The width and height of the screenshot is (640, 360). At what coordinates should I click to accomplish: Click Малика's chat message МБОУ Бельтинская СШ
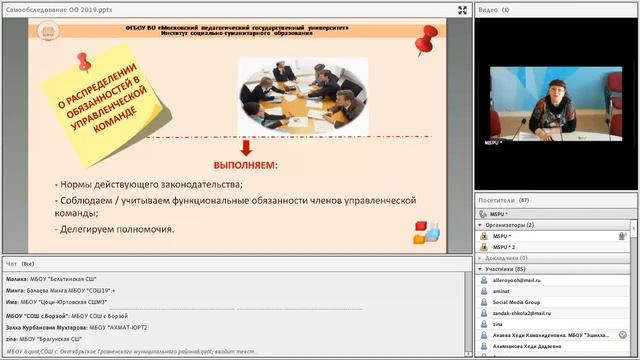pos(51,279)
